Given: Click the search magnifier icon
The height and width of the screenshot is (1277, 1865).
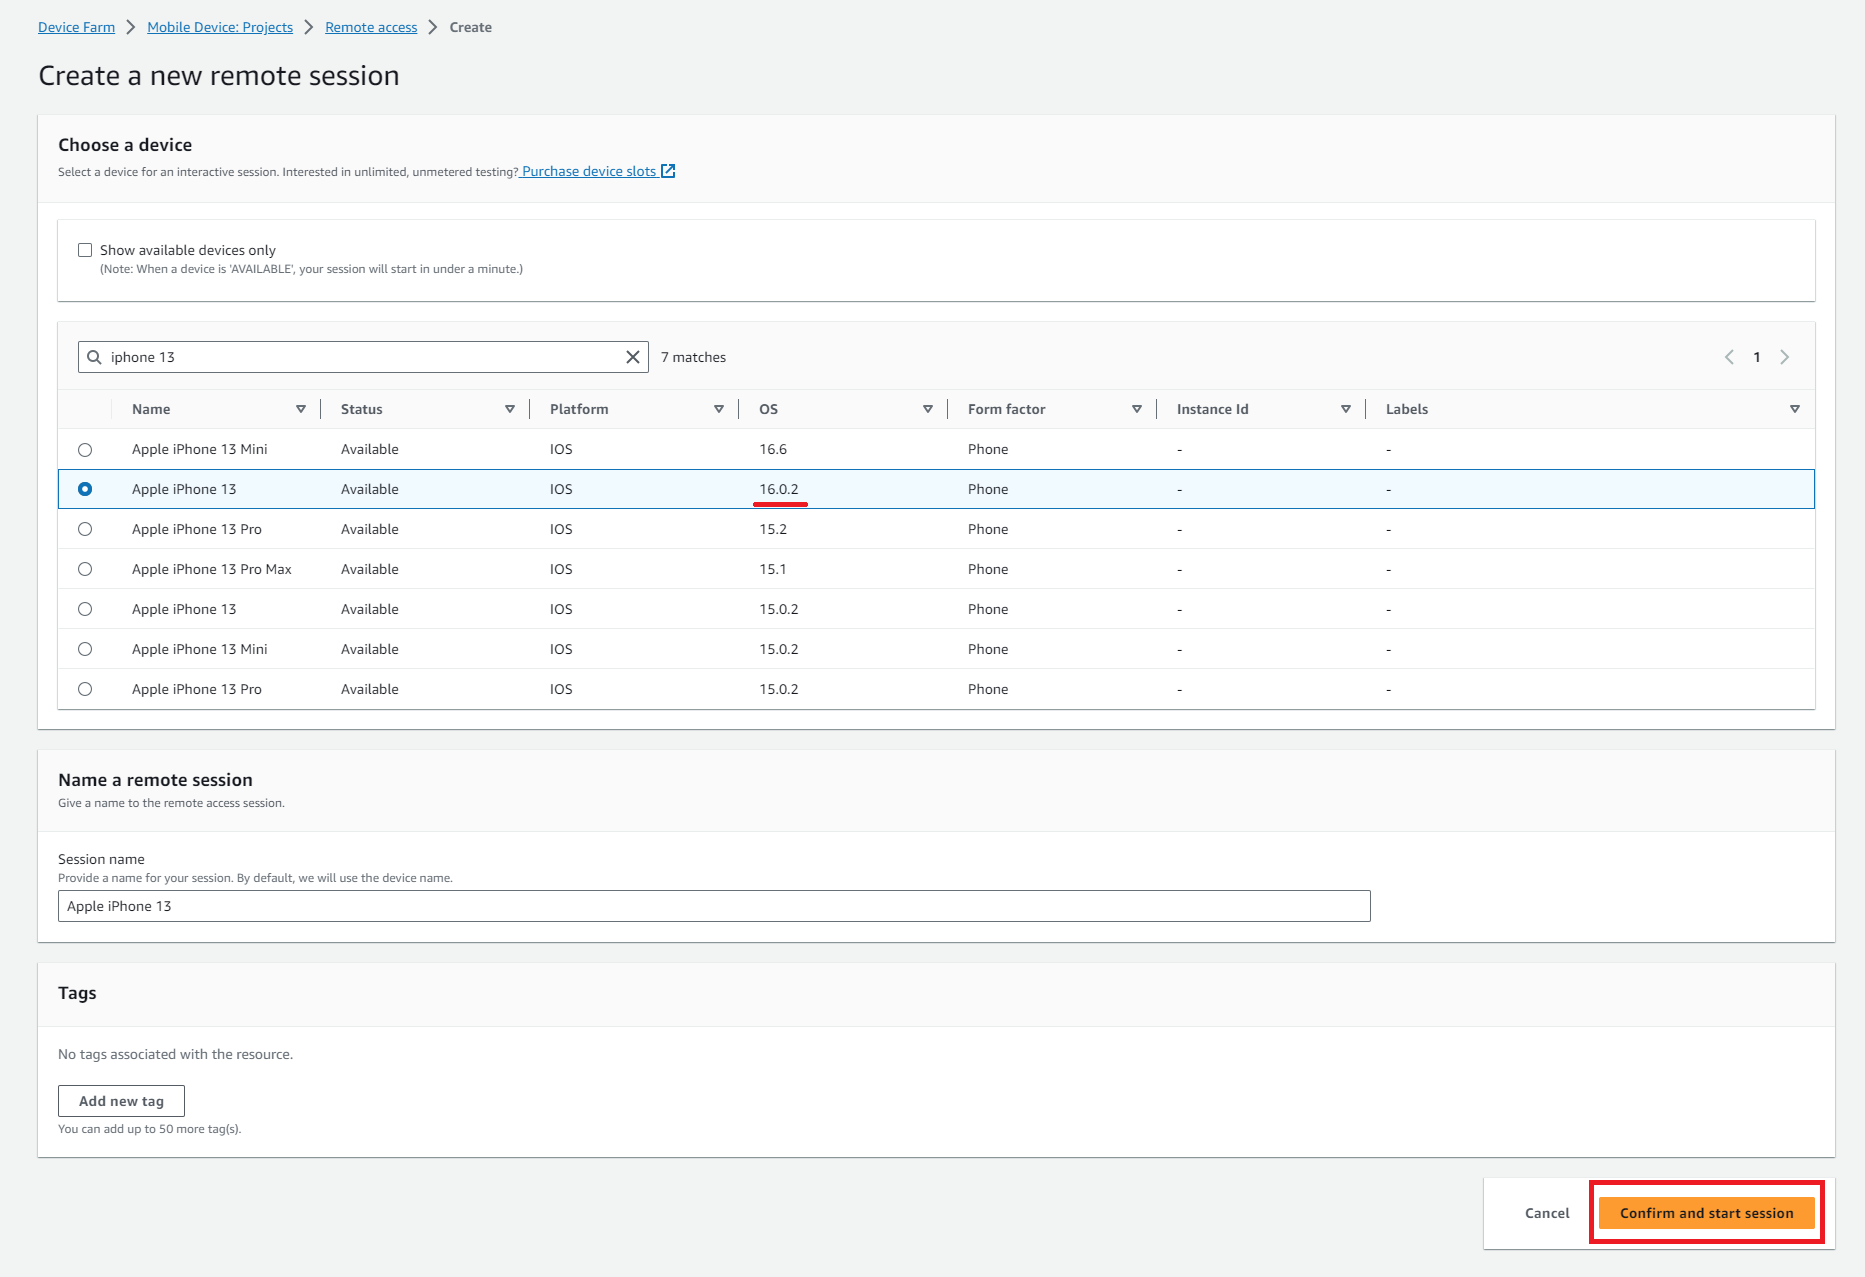Looking at the screenshot, I should [x=94, y=357].
